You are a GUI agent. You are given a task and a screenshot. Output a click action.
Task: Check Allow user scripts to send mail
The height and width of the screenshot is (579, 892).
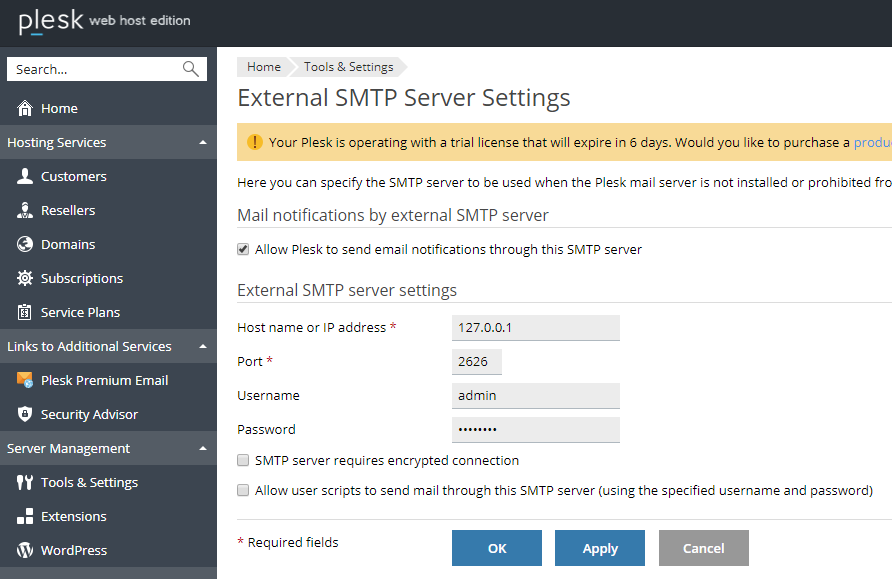pyautogui.click(x=243, y=491)
